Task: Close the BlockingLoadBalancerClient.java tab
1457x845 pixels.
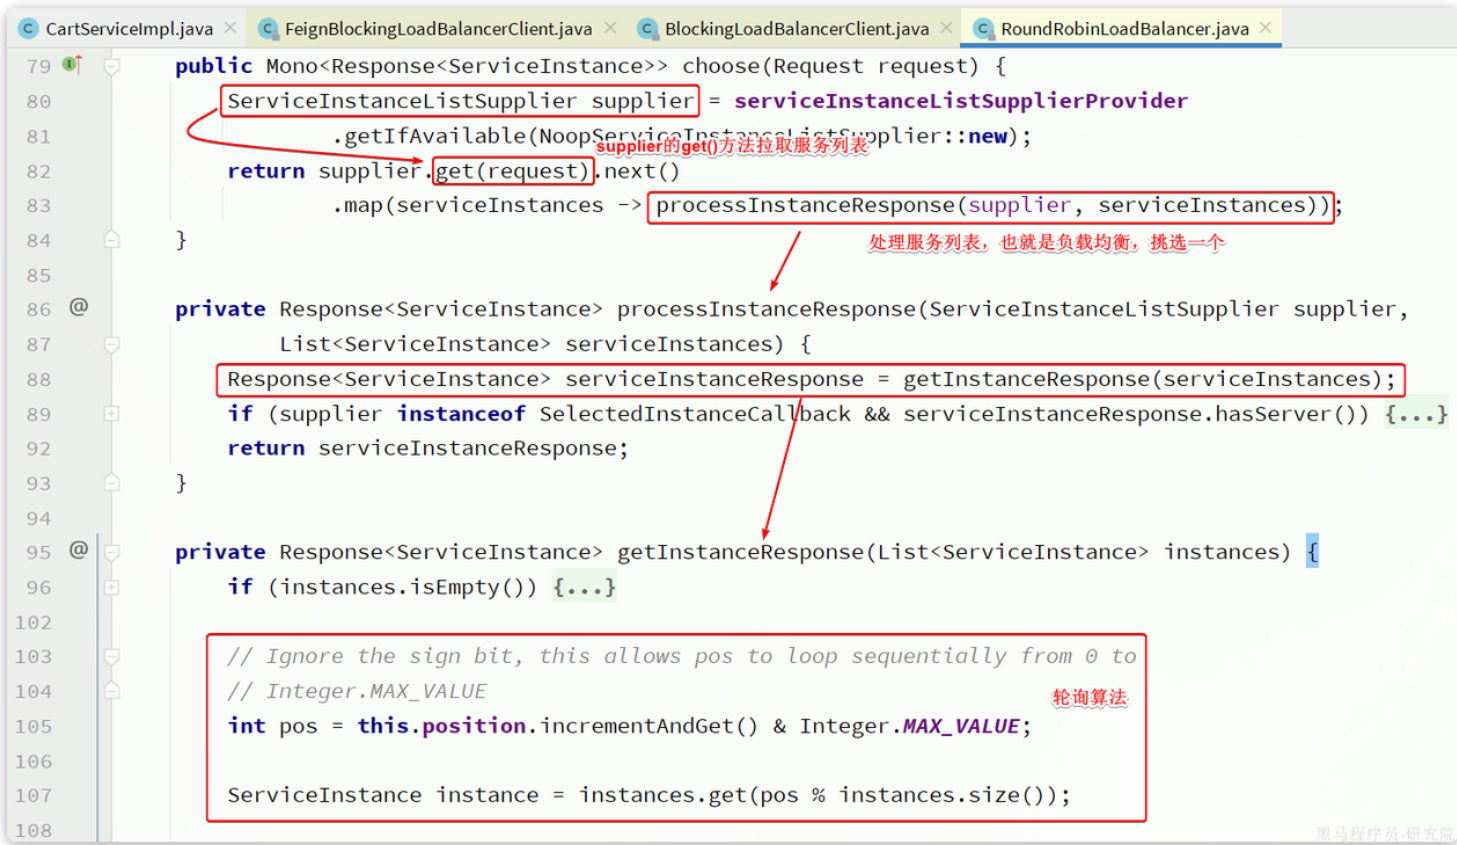Action: click(x=946, y=28)
